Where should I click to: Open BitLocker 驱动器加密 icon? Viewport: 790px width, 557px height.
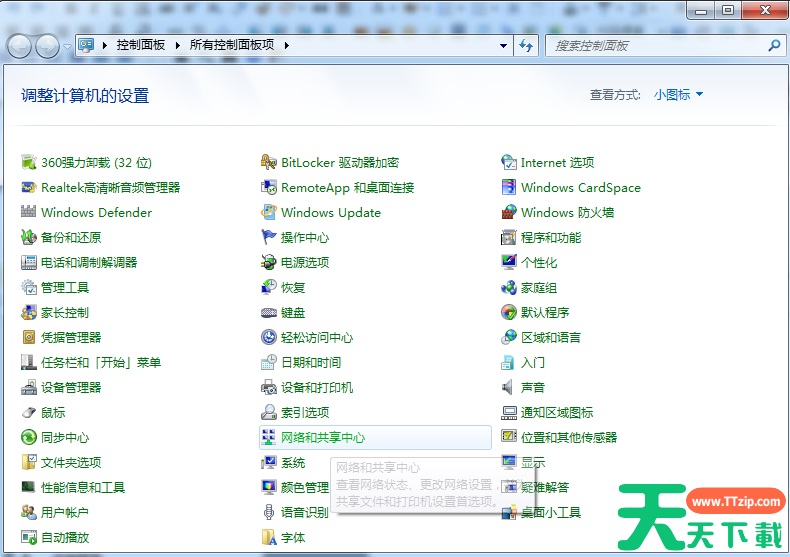269,163
